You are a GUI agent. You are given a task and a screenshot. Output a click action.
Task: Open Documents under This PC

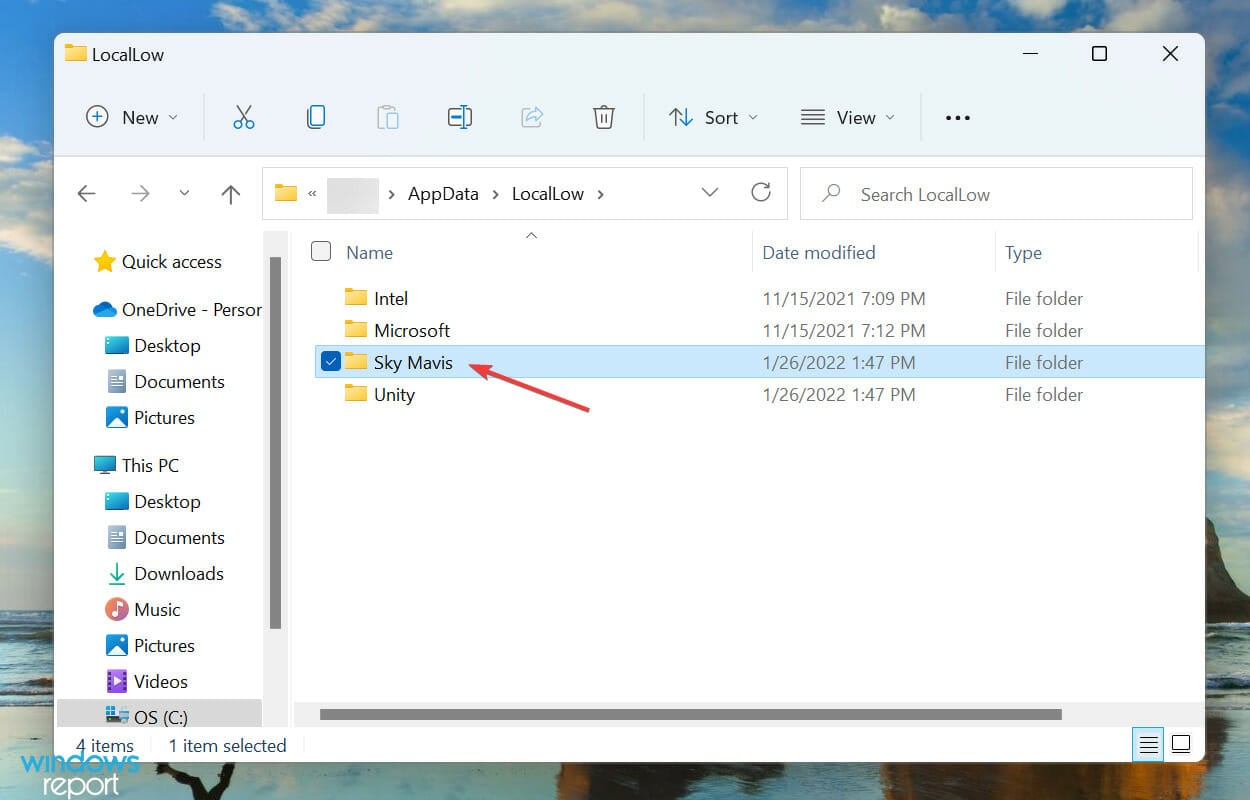coord(165,538)
